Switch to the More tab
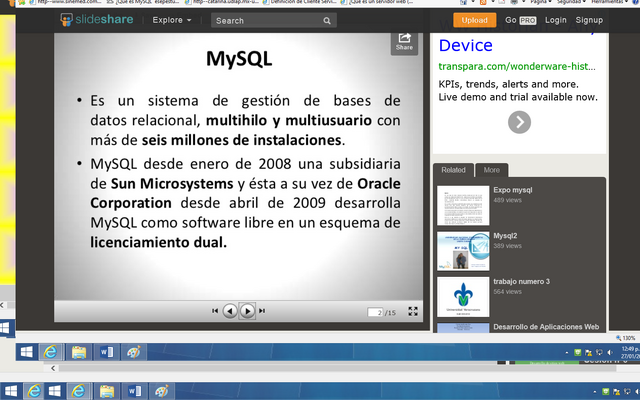This screenshot has width=640, height=400. [491, 170]
